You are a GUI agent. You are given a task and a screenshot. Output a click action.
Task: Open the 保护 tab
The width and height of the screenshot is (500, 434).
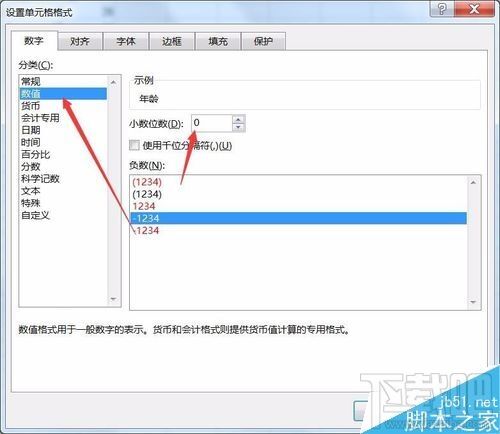tap(263, 41)
